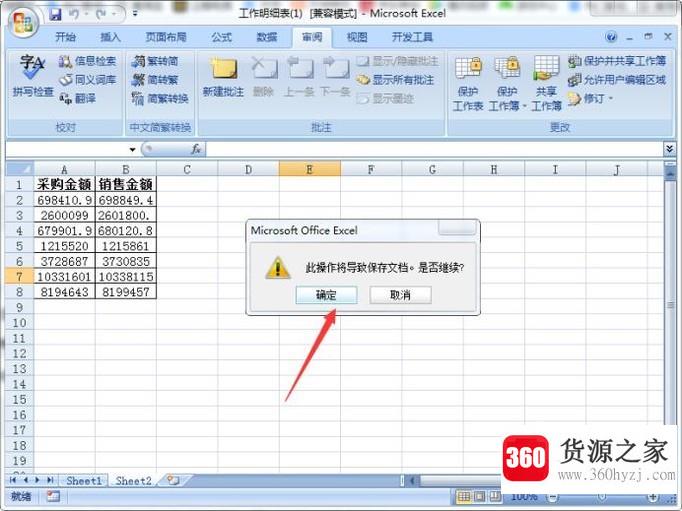Add a new comment (新建批注)
The image size is (682, 511).
[x=224, y=77]
